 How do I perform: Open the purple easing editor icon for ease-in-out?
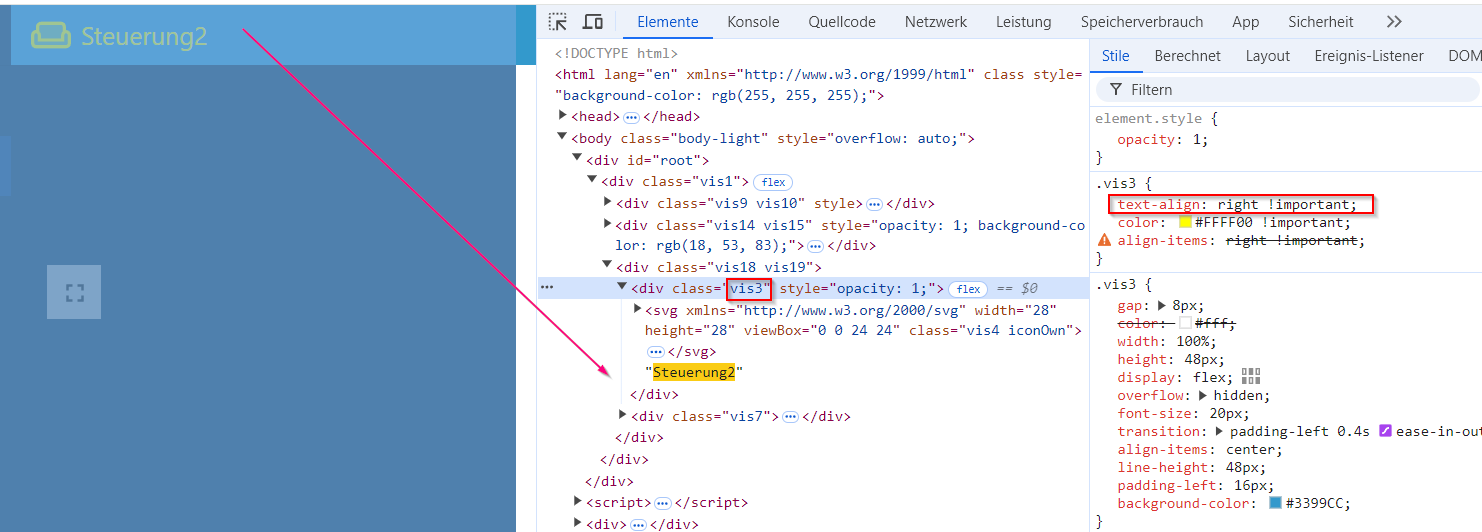1385,431
